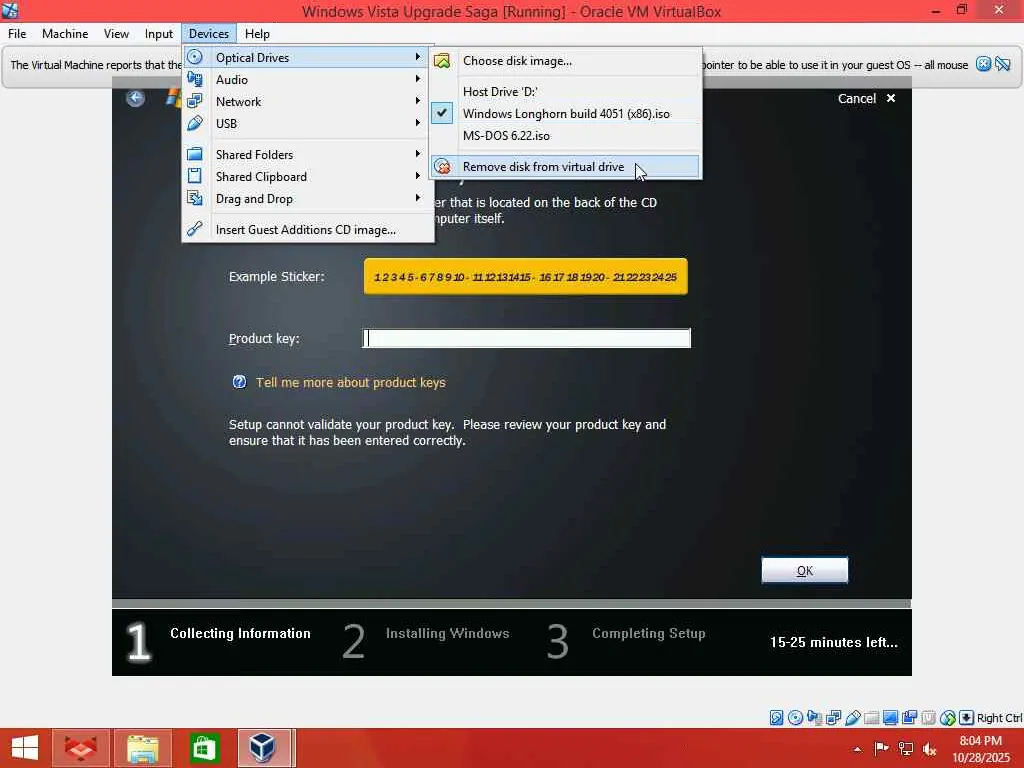The height and width of the screenshot is (768, 1024).
Task: Click the Right Ctrl host key label
Action: pyautogui.click(x=1000, y=718)
